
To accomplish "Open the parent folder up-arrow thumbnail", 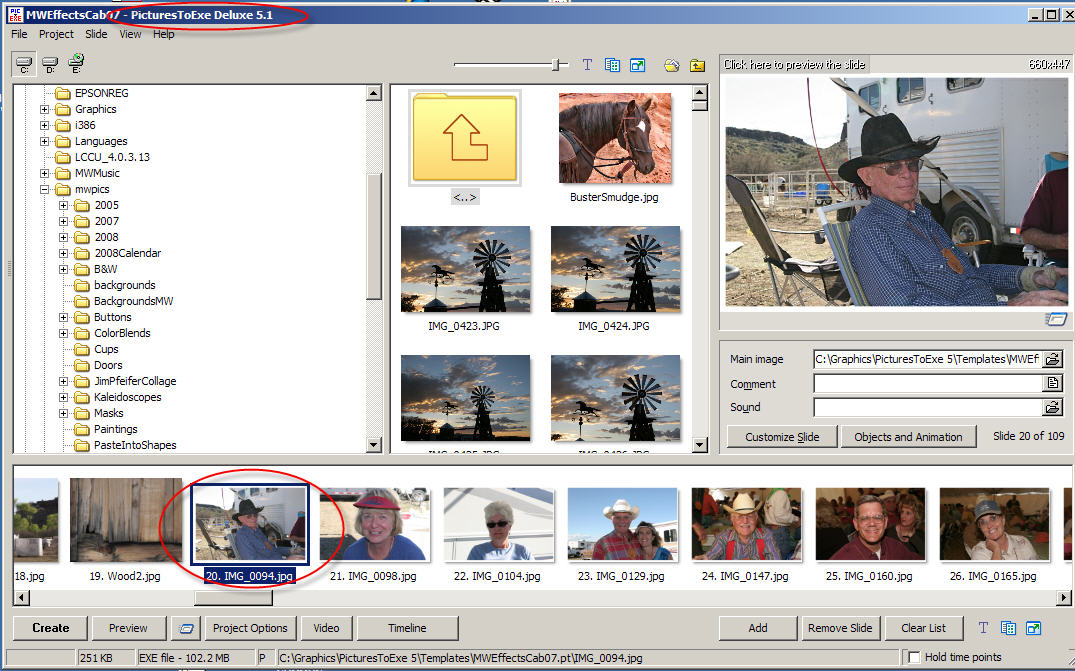I will pos(465,138).
